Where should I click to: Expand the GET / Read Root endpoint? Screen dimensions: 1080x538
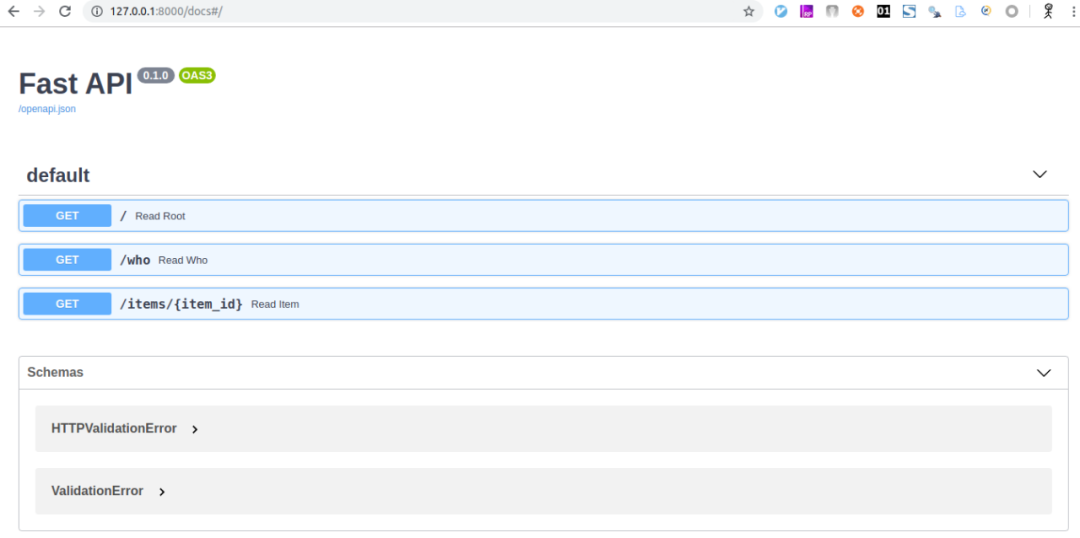coord(543,216)
